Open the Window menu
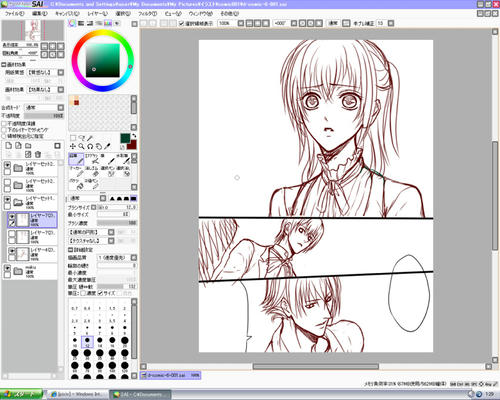This screenshot has width=500, height=400. 200,14
